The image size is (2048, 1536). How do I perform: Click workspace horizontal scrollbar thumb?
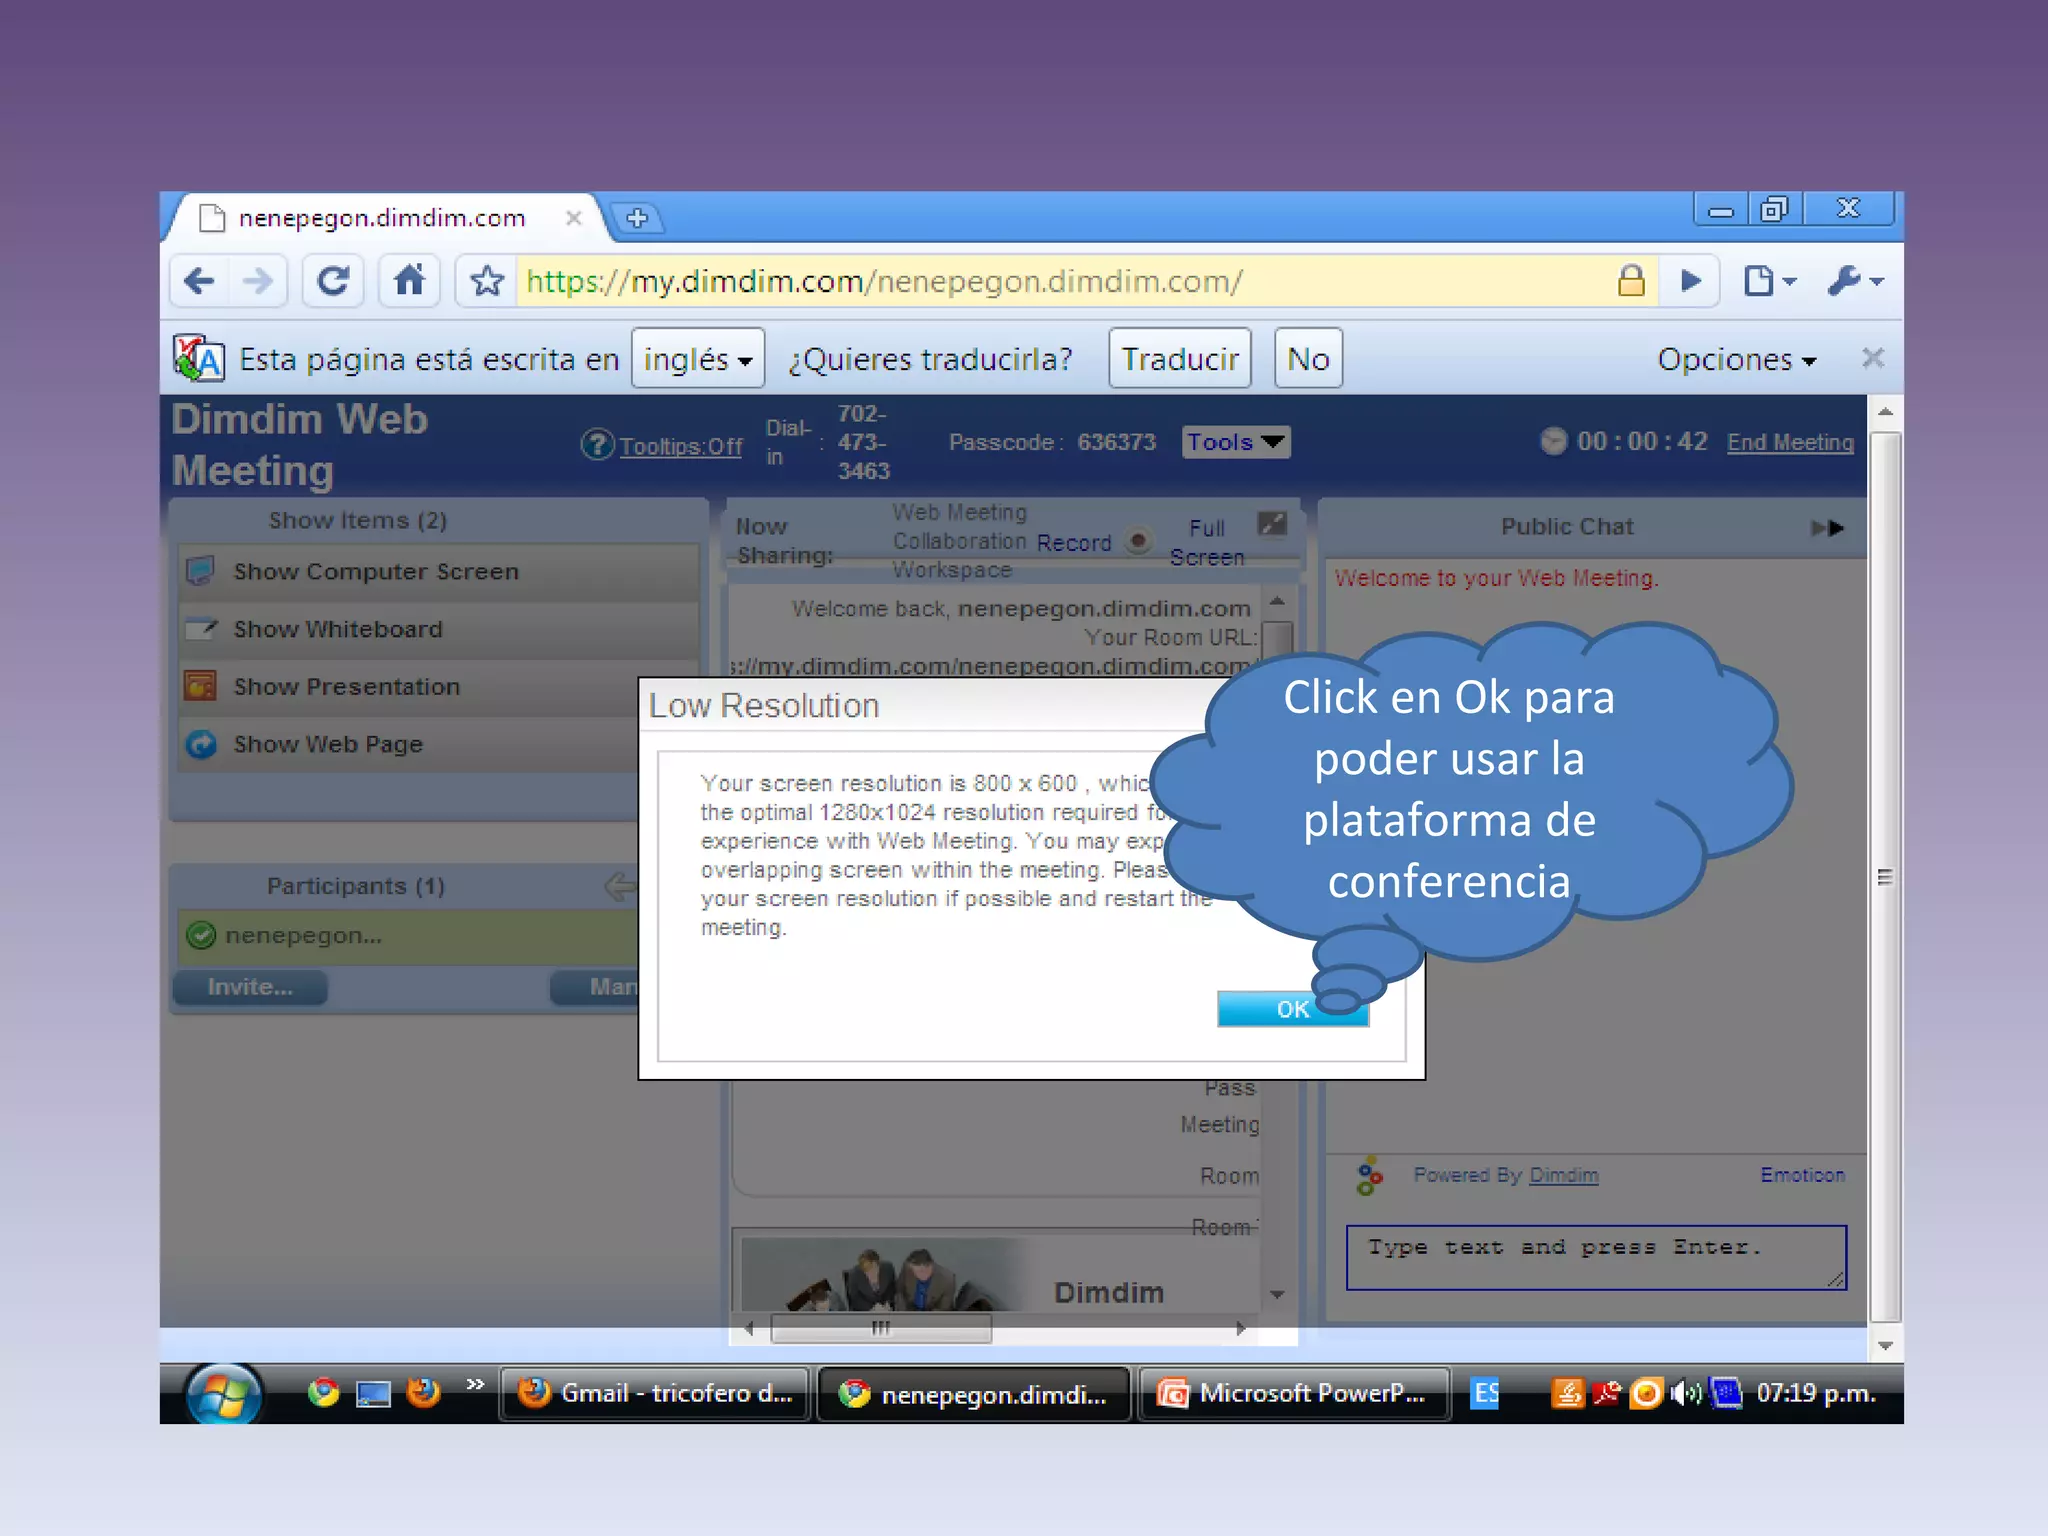point(881,1328)
